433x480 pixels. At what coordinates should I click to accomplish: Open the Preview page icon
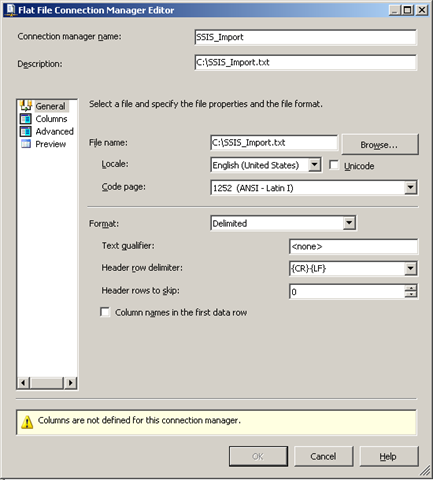point(26,144)
